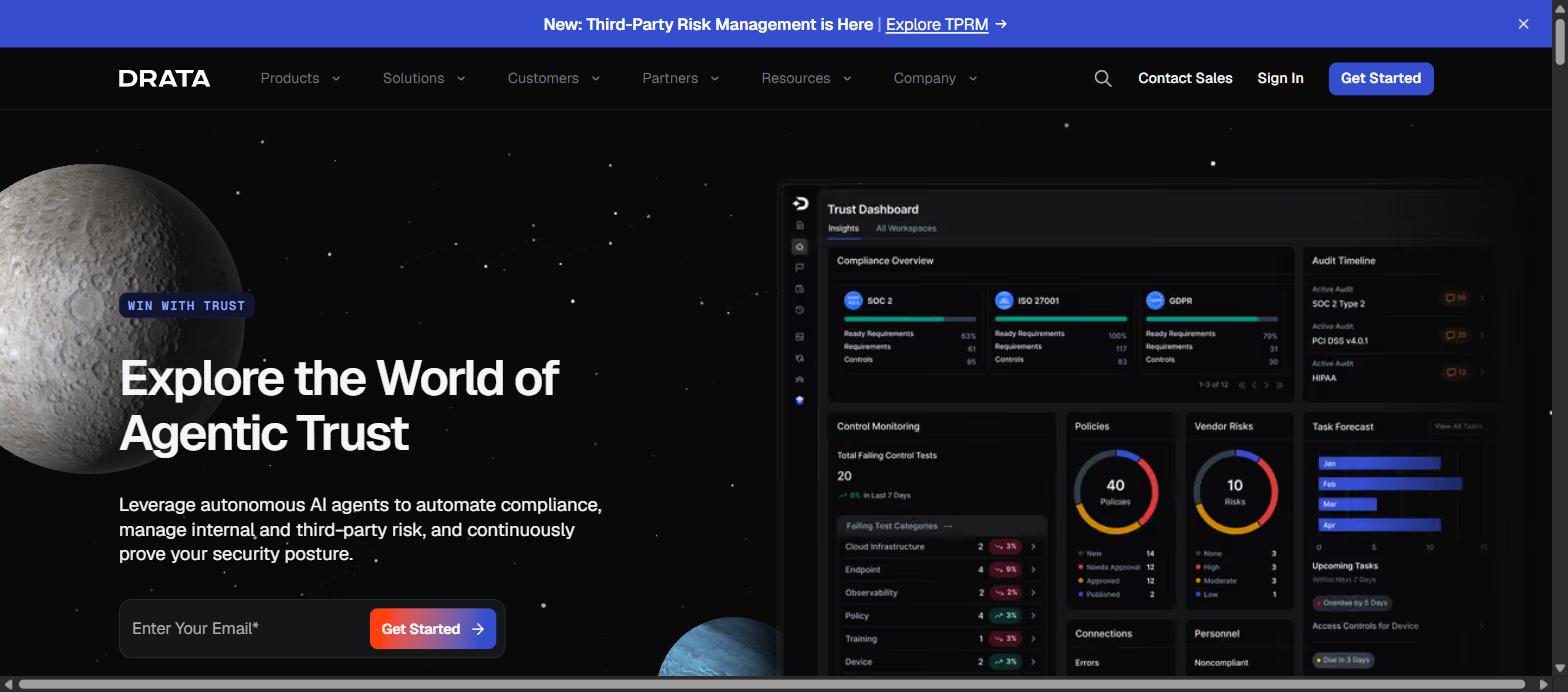Click the ISO 27001 framework badge icon
The height and width of the screenshot is (692, 1568).
1004,300
